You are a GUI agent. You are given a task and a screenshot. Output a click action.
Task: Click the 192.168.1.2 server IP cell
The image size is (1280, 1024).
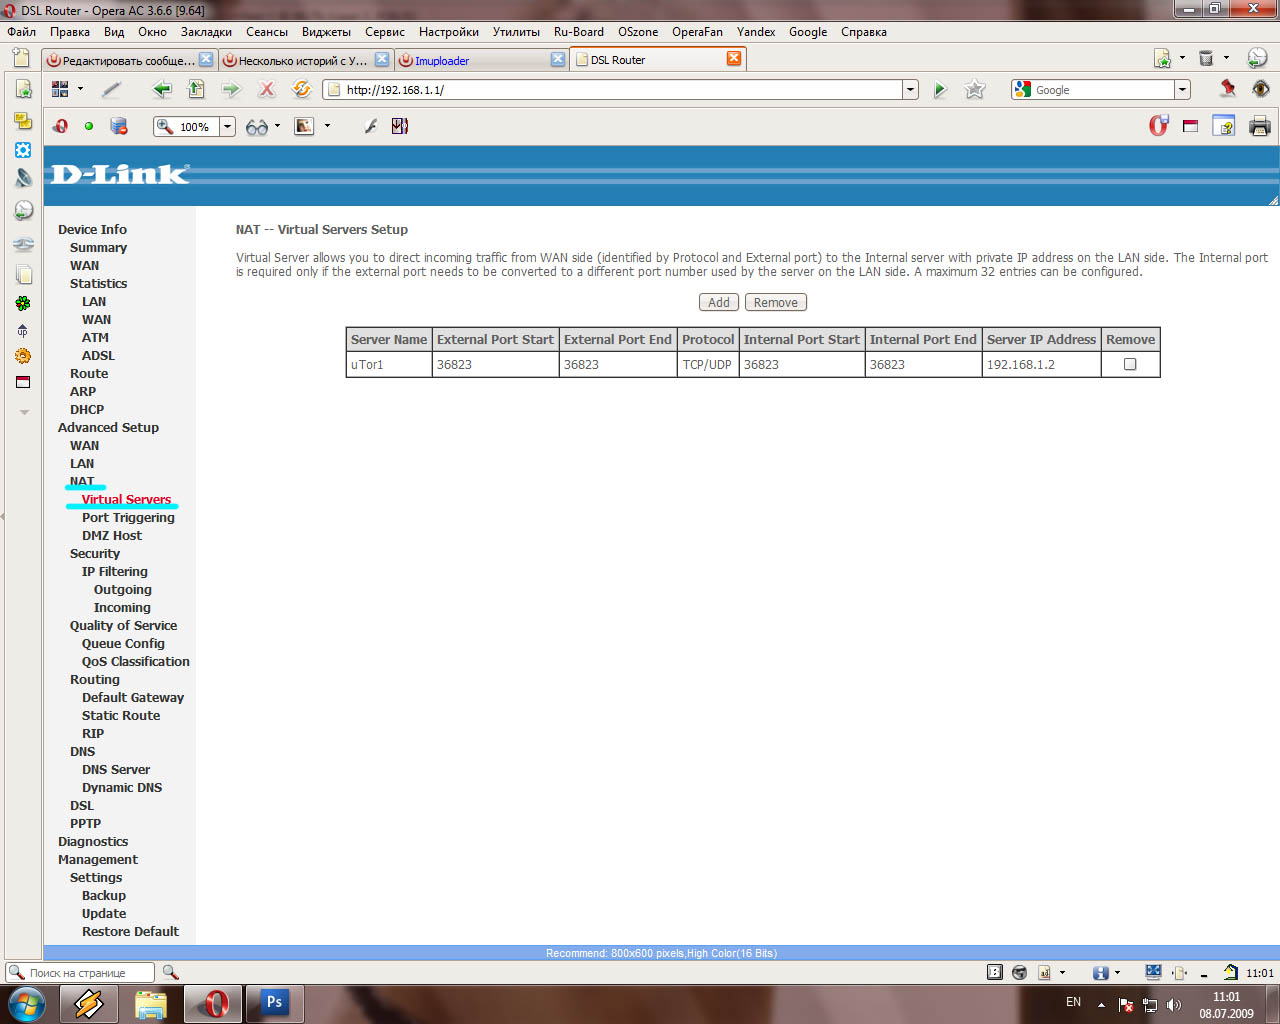pos(1041,365)
